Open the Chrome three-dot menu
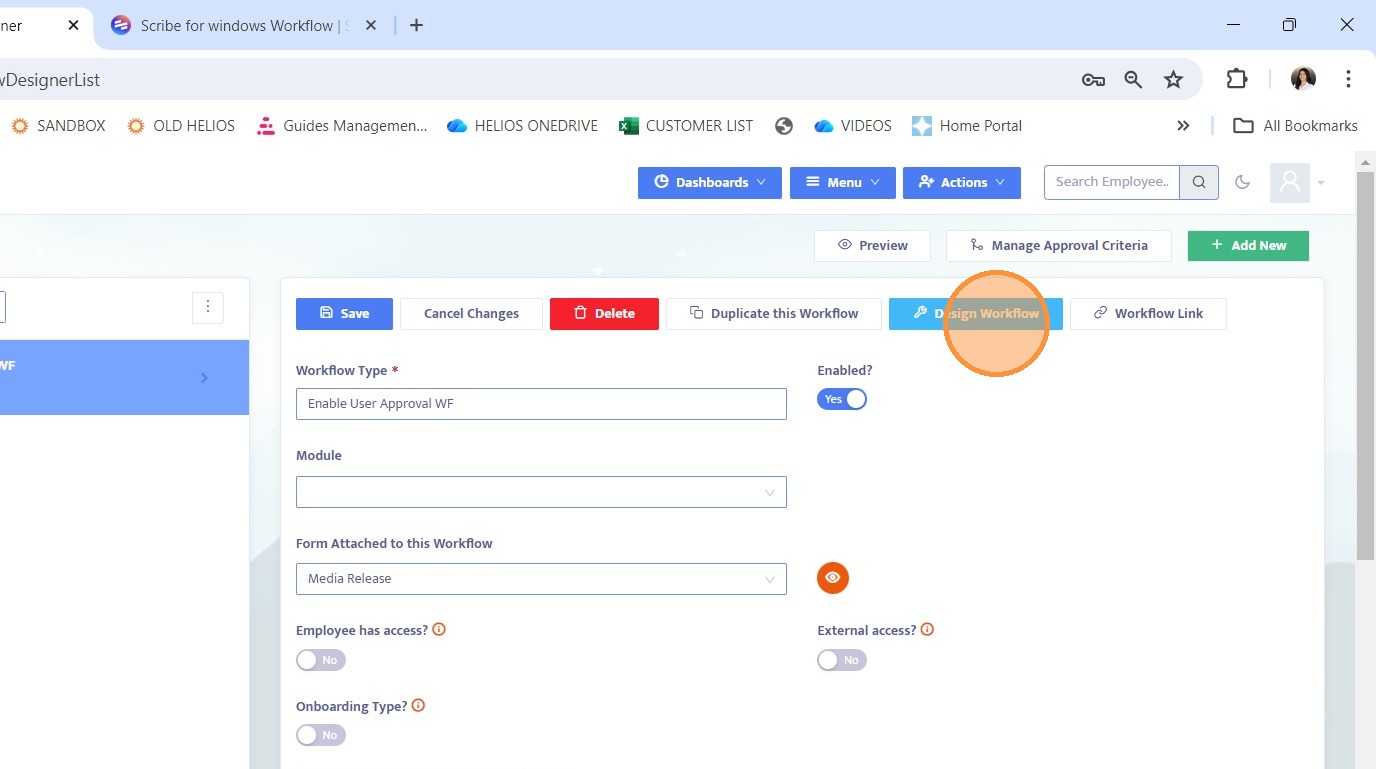 pos(1348,79)
